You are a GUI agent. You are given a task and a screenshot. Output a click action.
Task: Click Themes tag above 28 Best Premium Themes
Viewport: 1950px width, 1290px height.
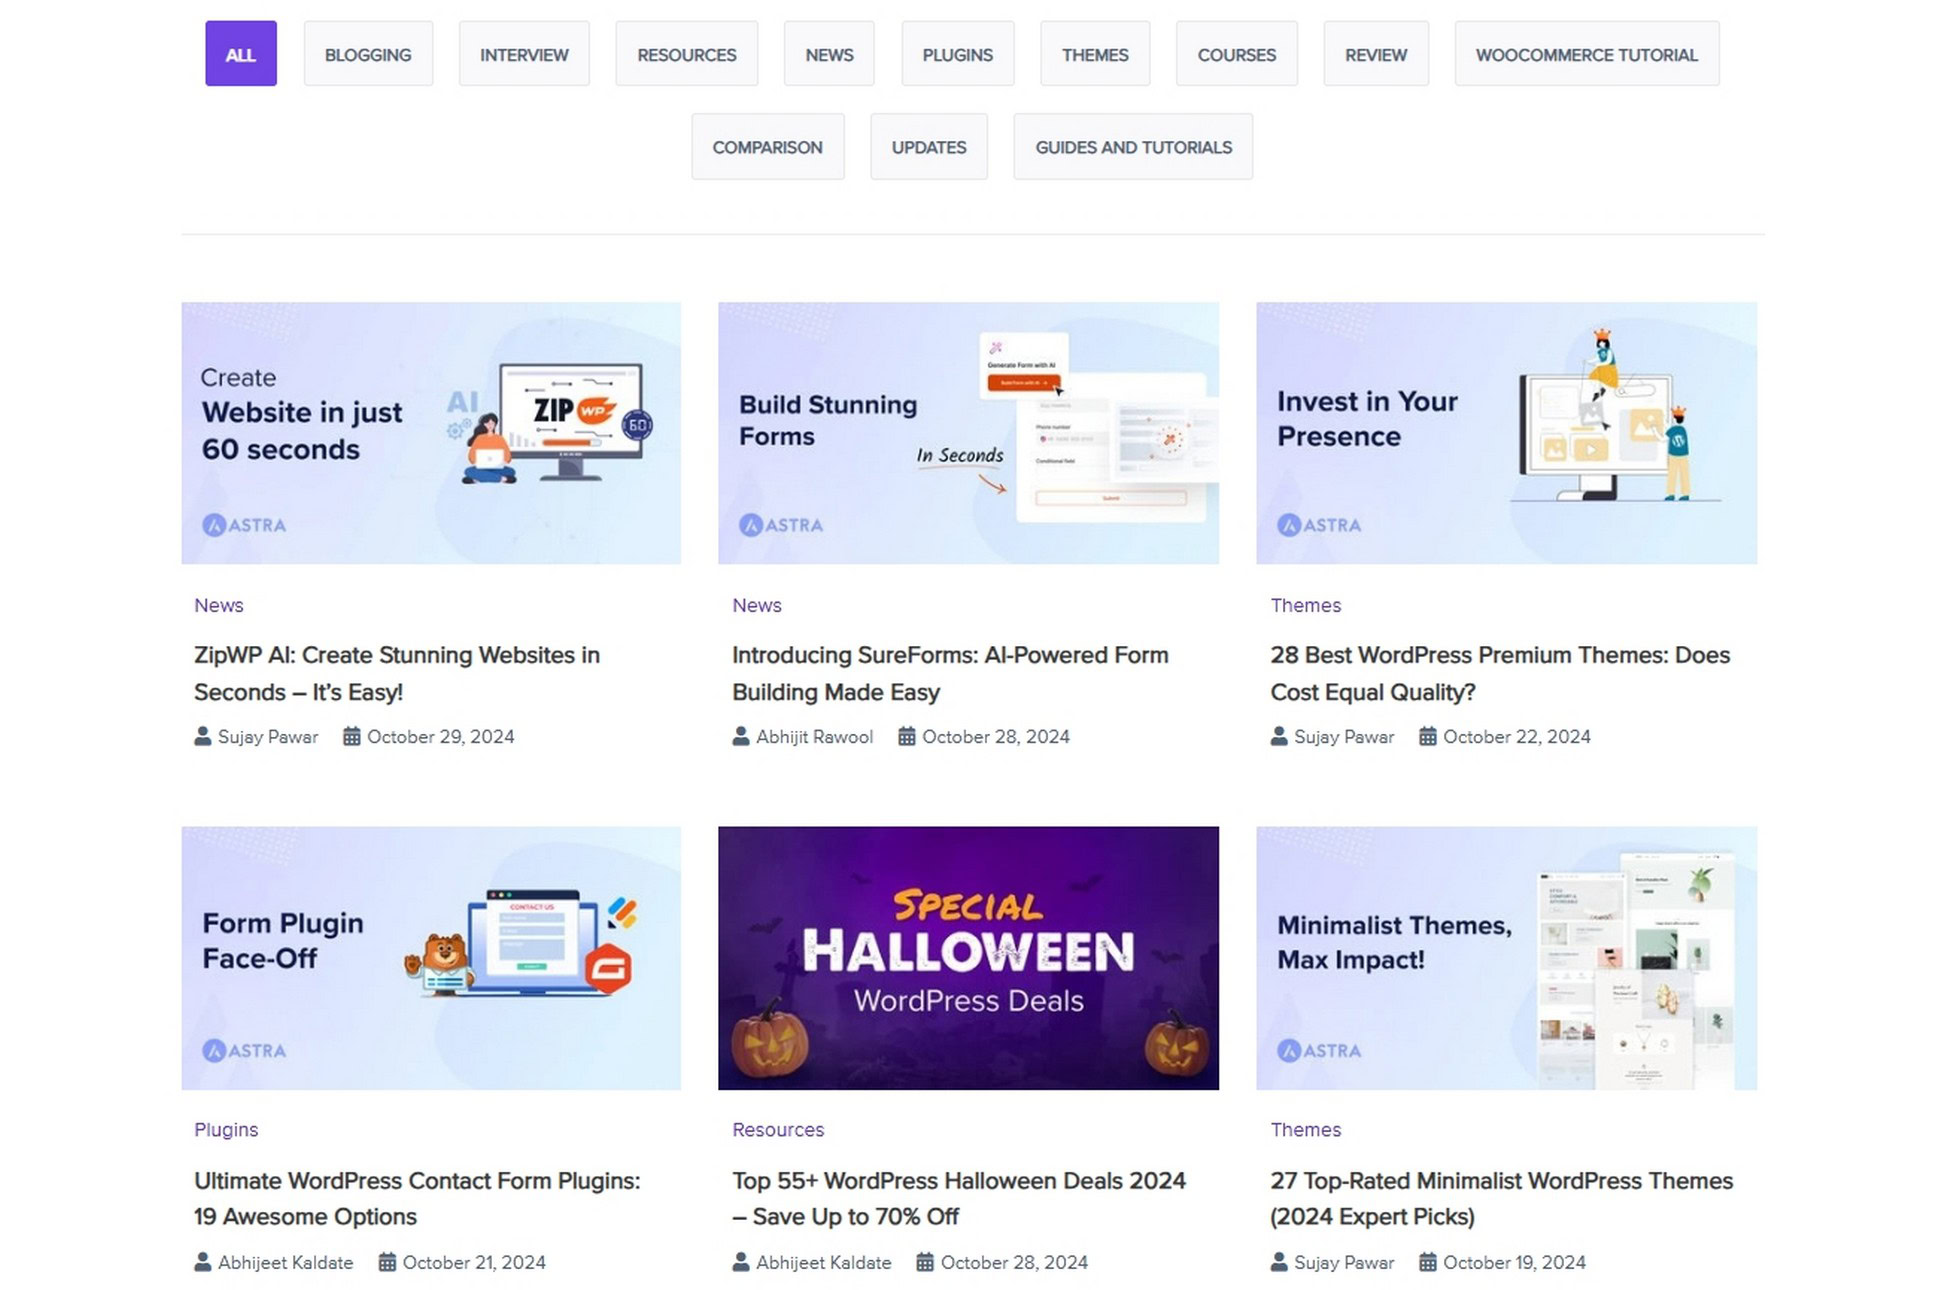(1306, 605)
